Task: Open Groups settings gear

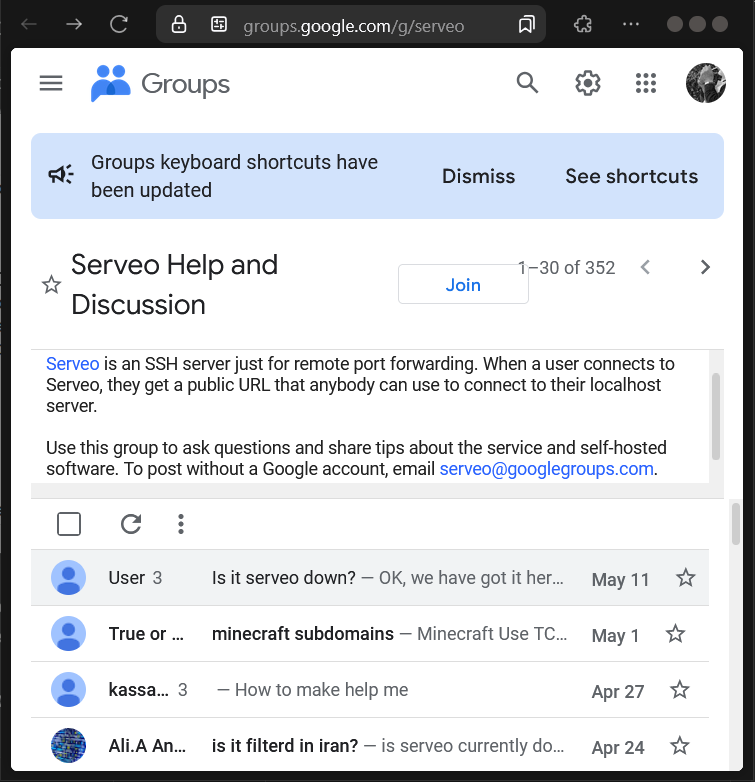Action: tap(587, 83)
